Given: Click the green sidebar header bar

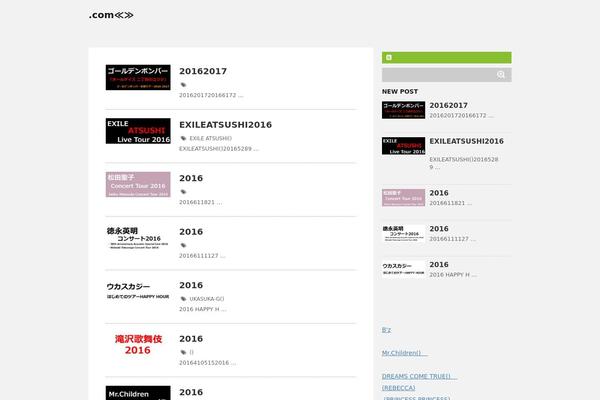Looking at the screenshot, I should pyautogui.click(x=447, y=57).
